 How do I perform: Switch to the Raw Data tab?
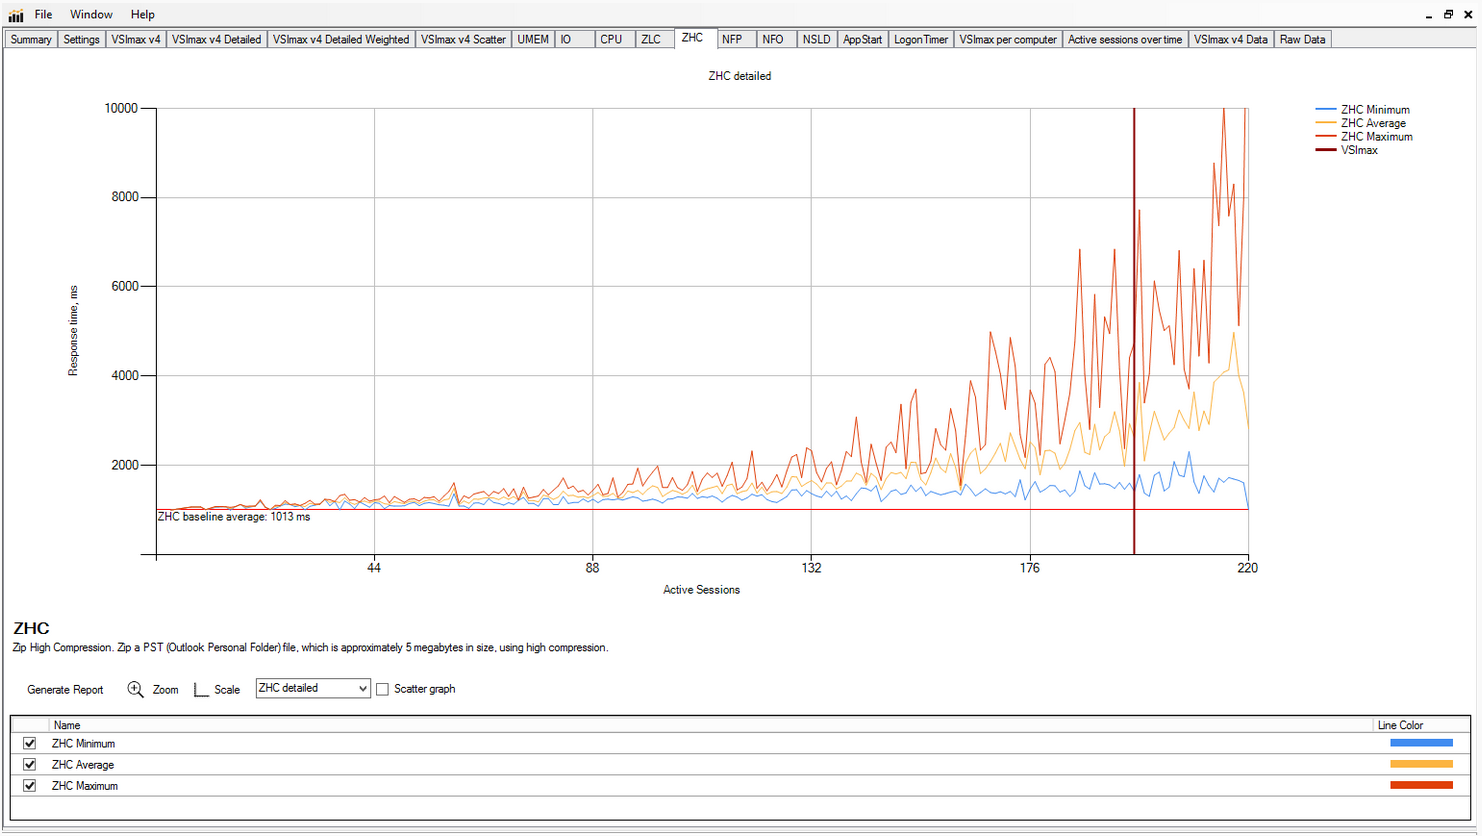pyautogui.click(x=1302, y=39)
